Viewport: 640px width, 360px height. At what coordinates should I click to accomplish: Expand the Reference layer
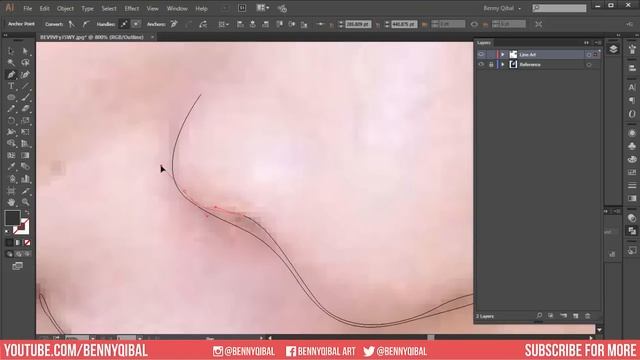pos(503,64)
